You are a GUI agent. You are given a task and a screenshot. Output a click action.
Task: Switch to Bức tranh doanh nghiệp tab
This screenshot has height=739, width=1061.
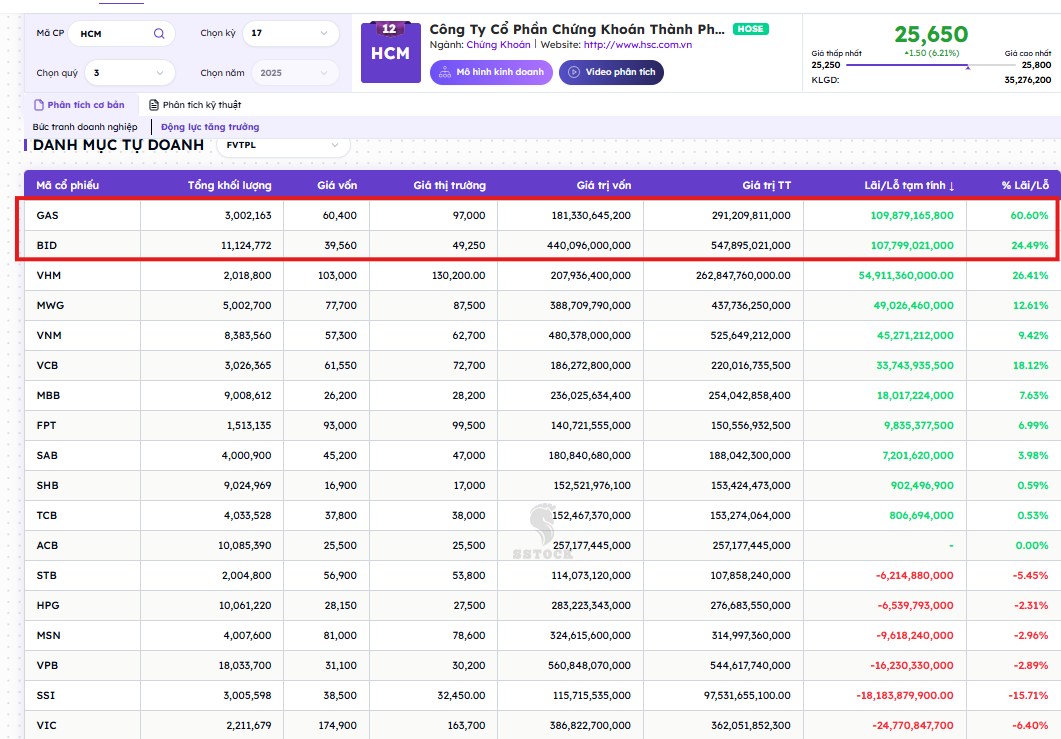click(x=85, y=127)
